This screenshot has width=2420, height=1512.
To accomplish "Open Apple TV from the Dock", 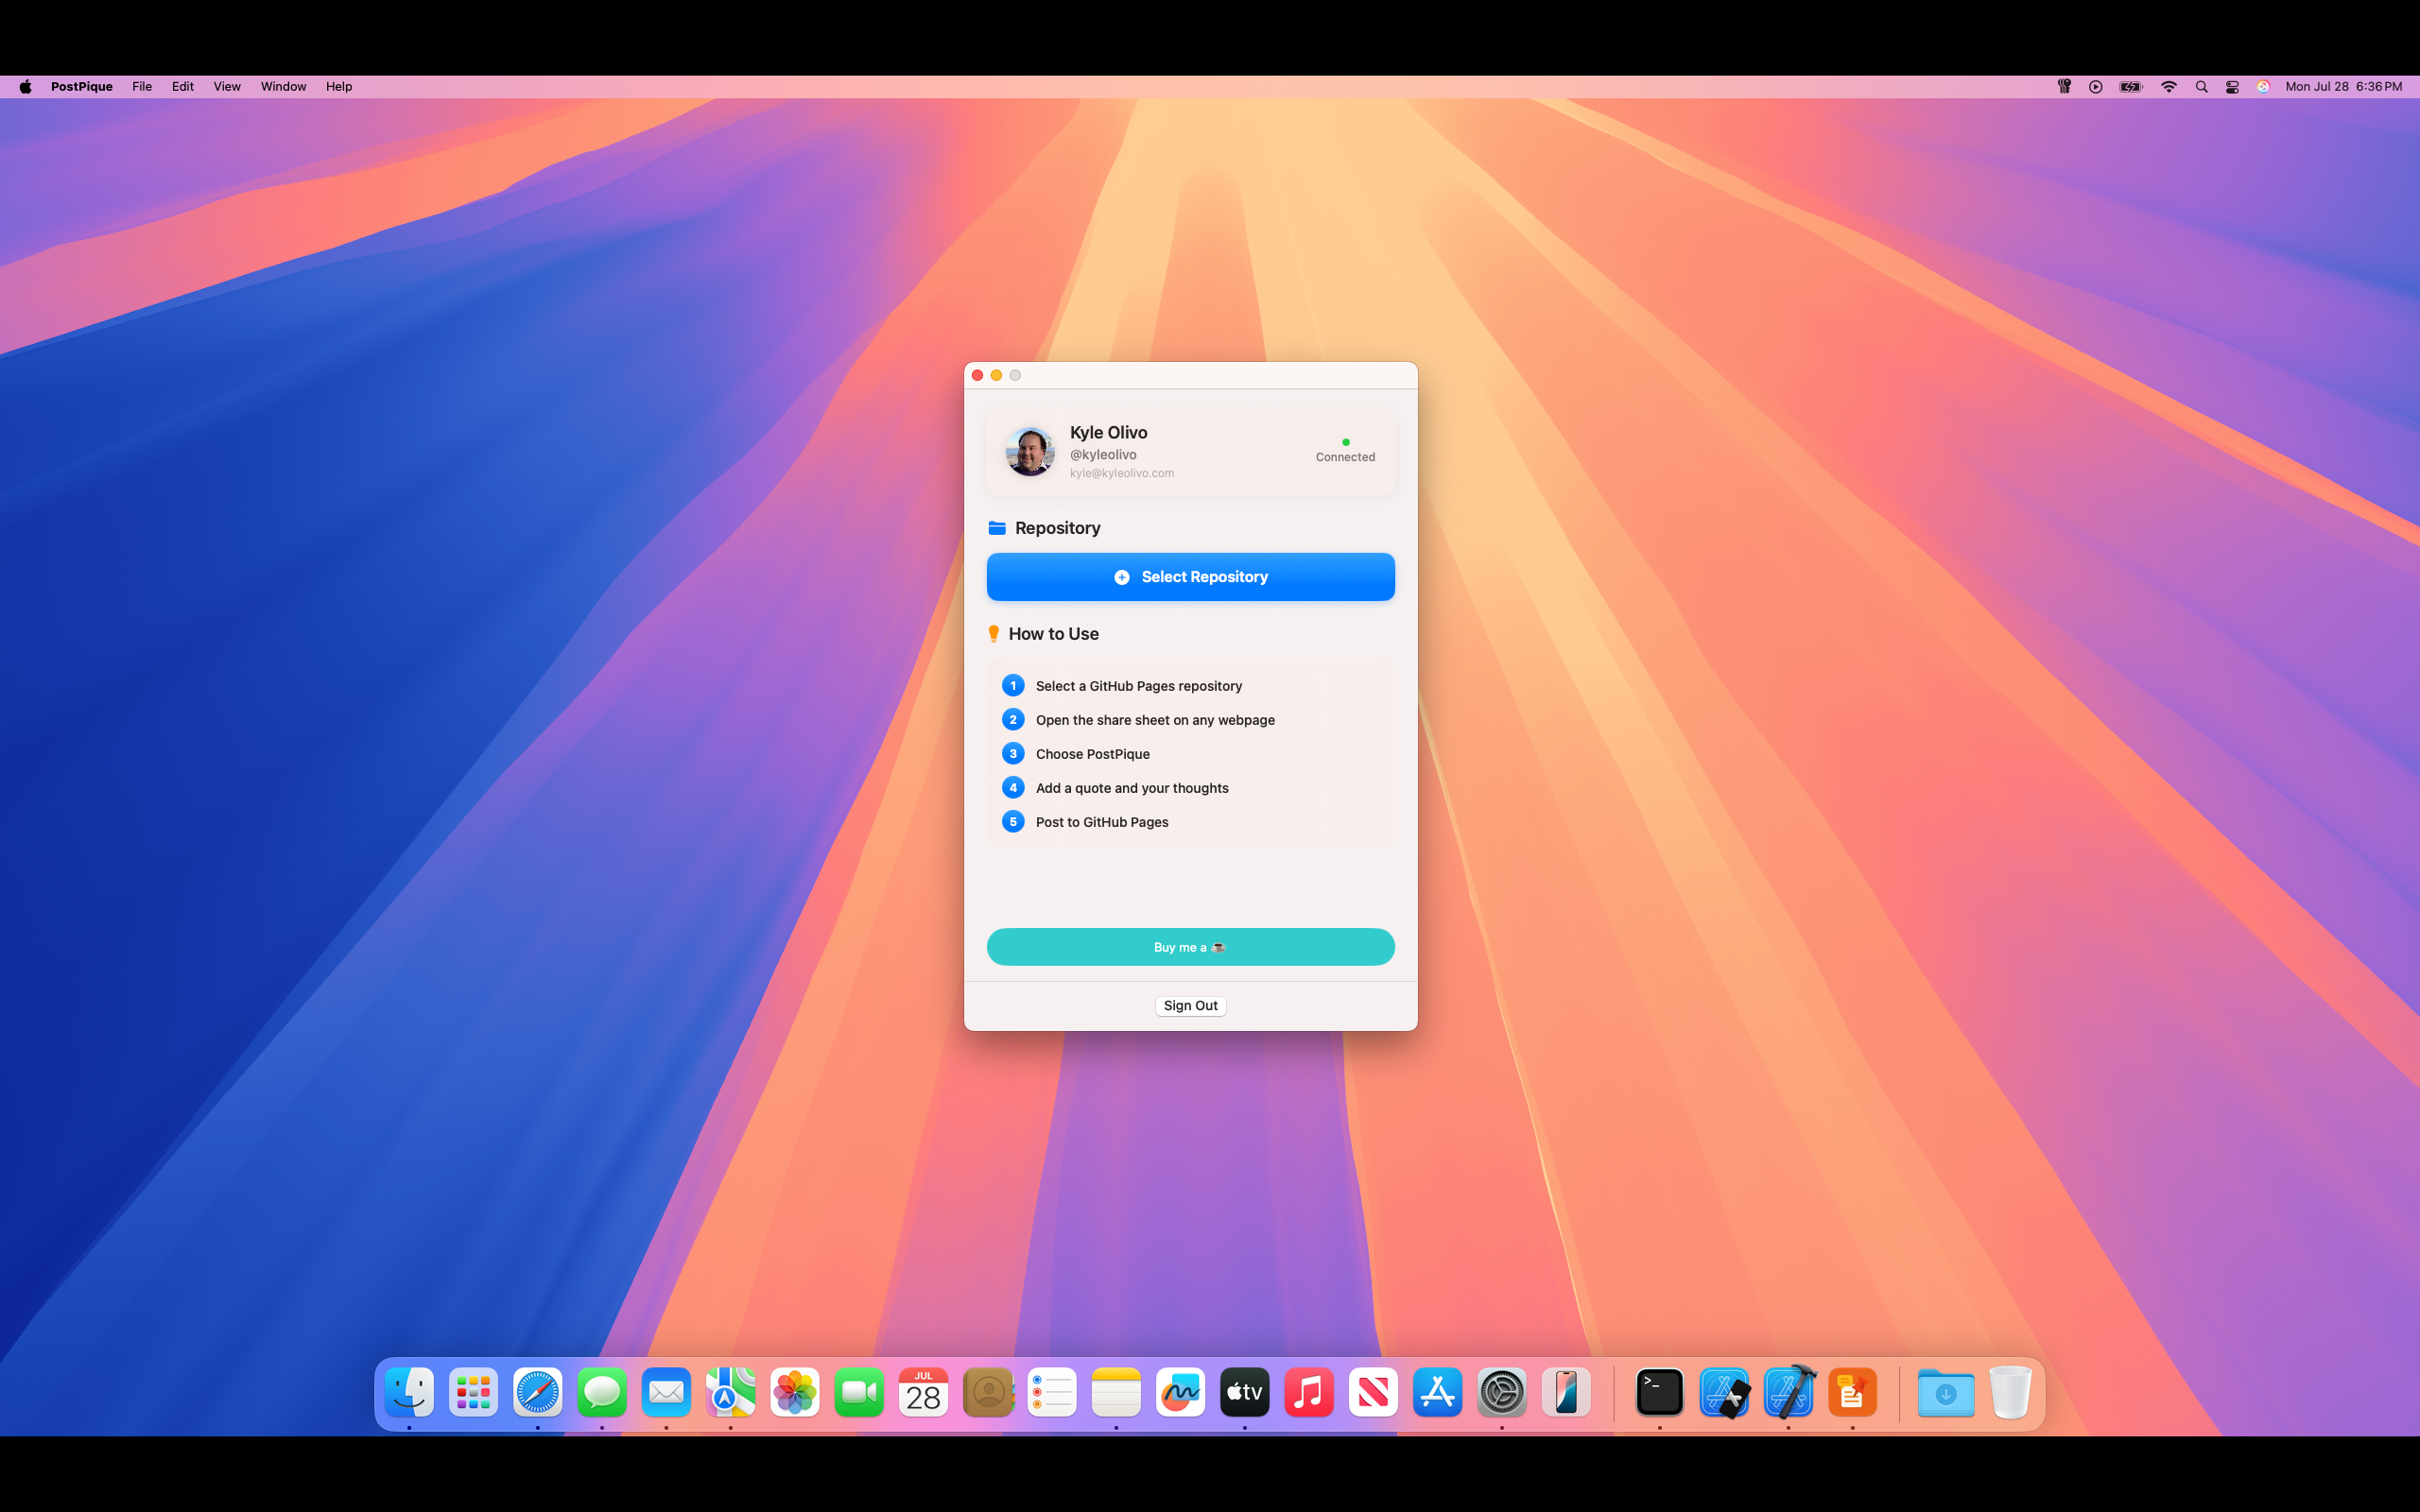I will [x=1245, y=1392].
